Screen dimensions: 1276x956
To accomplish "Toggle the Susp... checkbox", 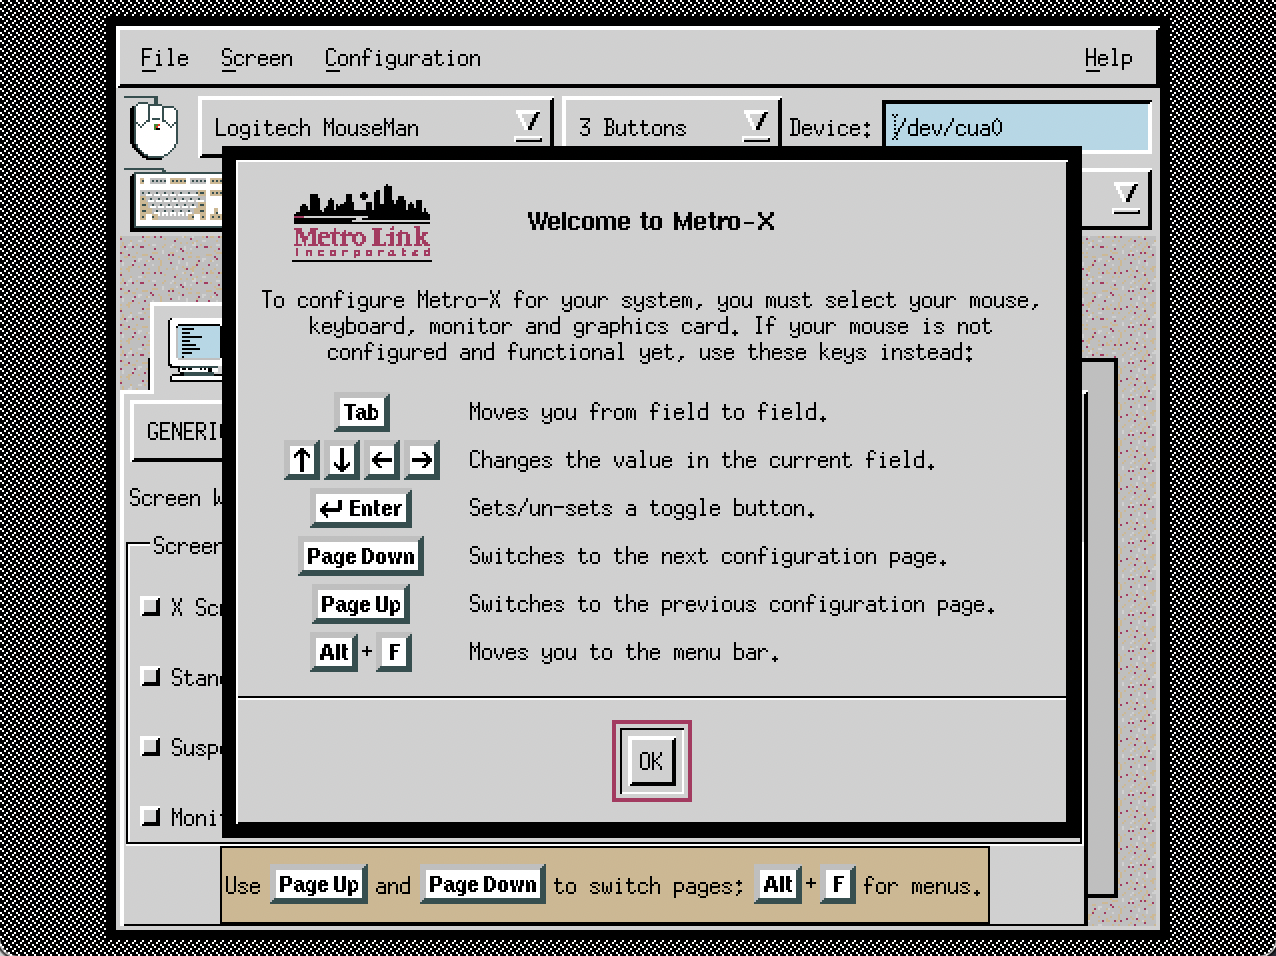I will point(151,747).
